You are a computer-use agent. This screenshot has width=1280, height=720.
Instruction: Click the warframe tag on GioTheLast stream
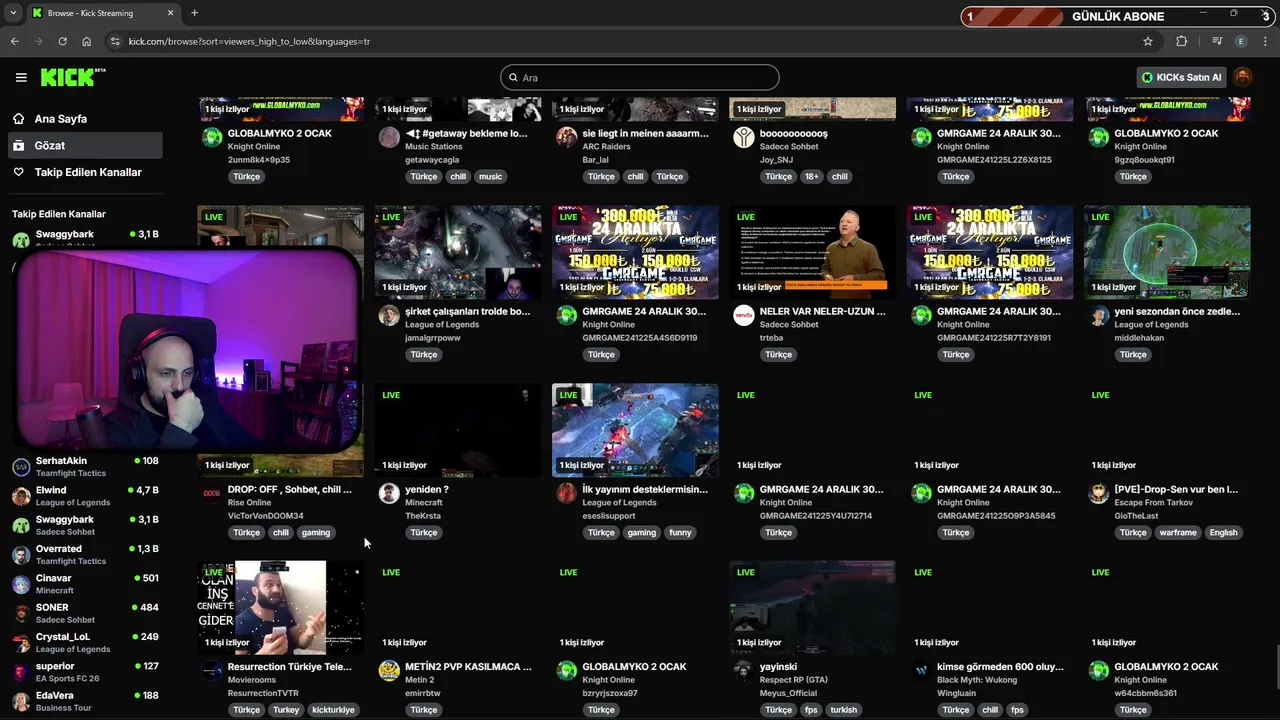click(x=1178, y=532)
